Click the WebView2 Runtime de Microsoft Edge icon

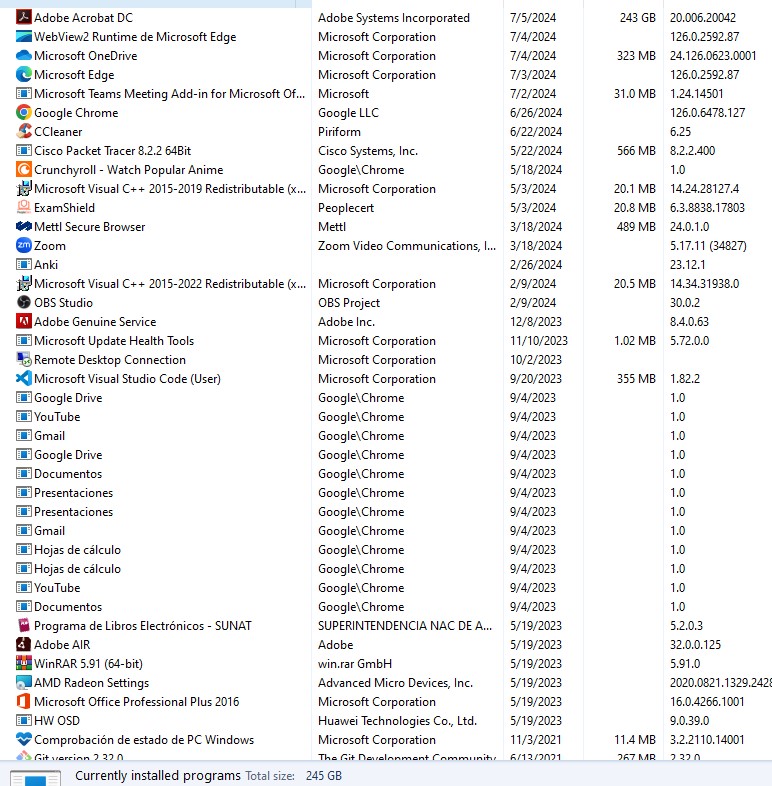coord(24,37)
